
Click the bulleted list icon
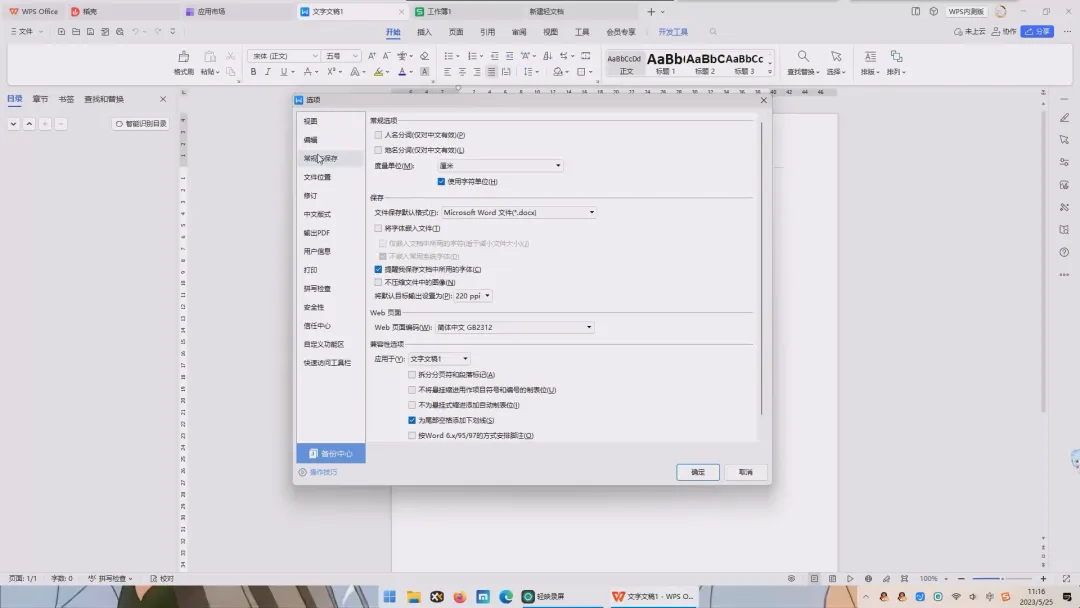click(x=448, y=56)
